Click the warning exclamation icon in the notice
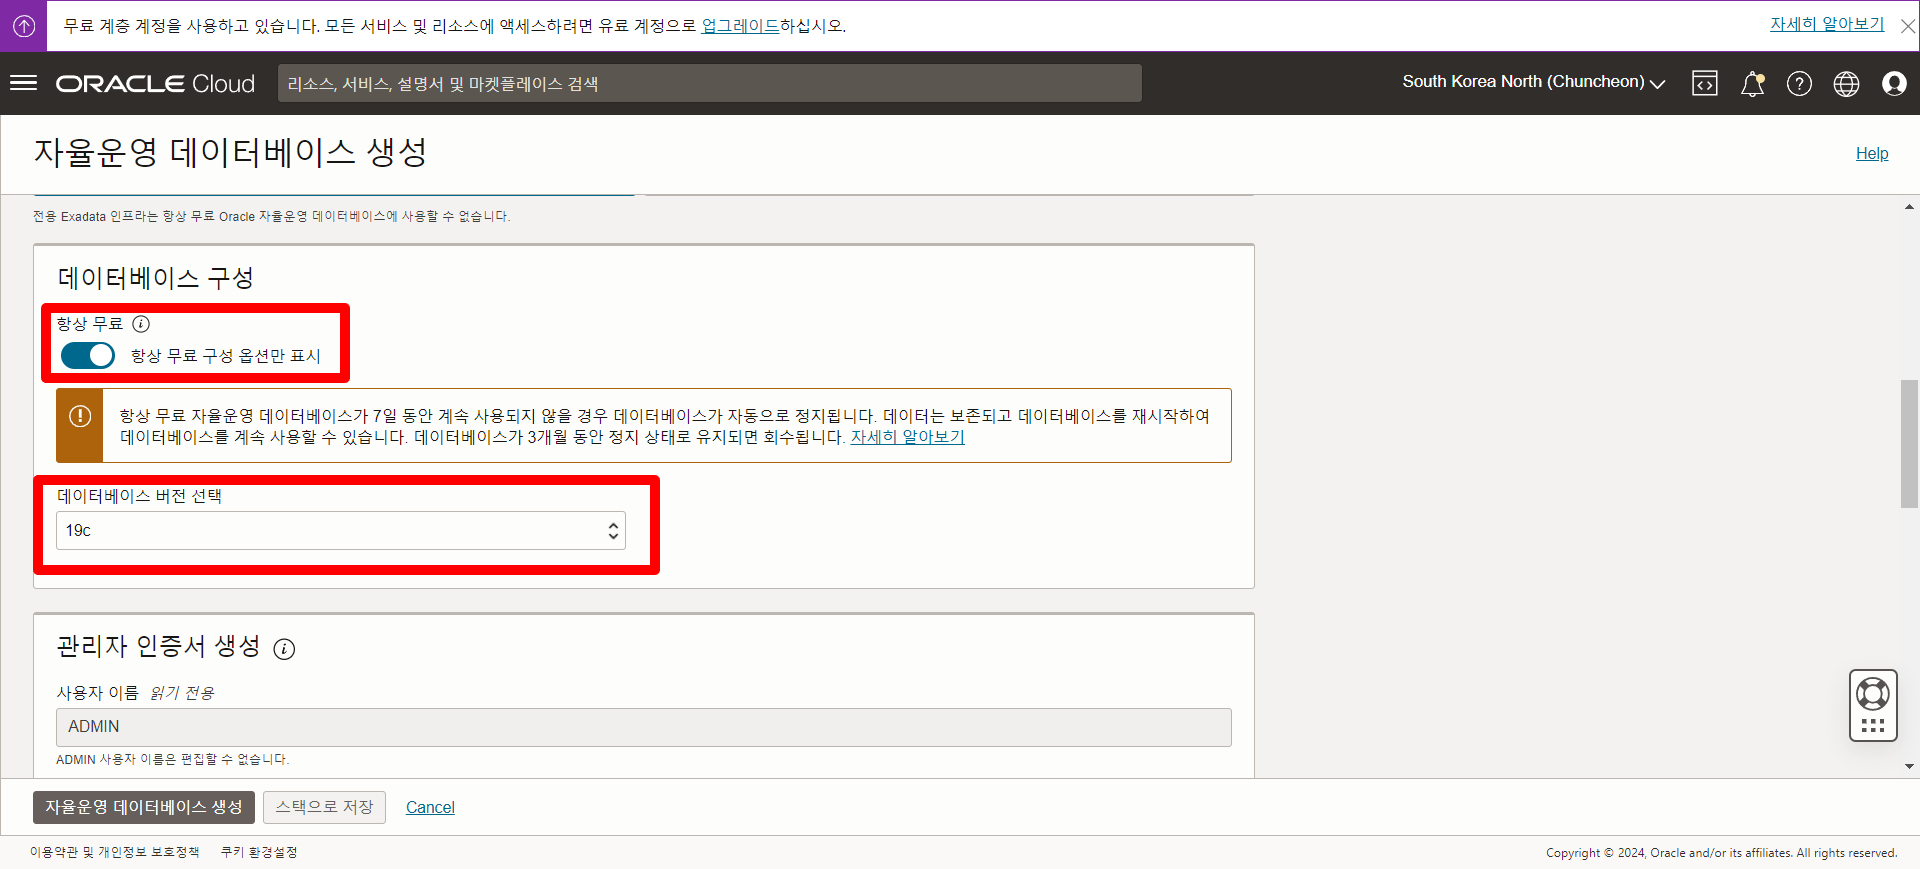1920x869 pixels. click(80, 417)
